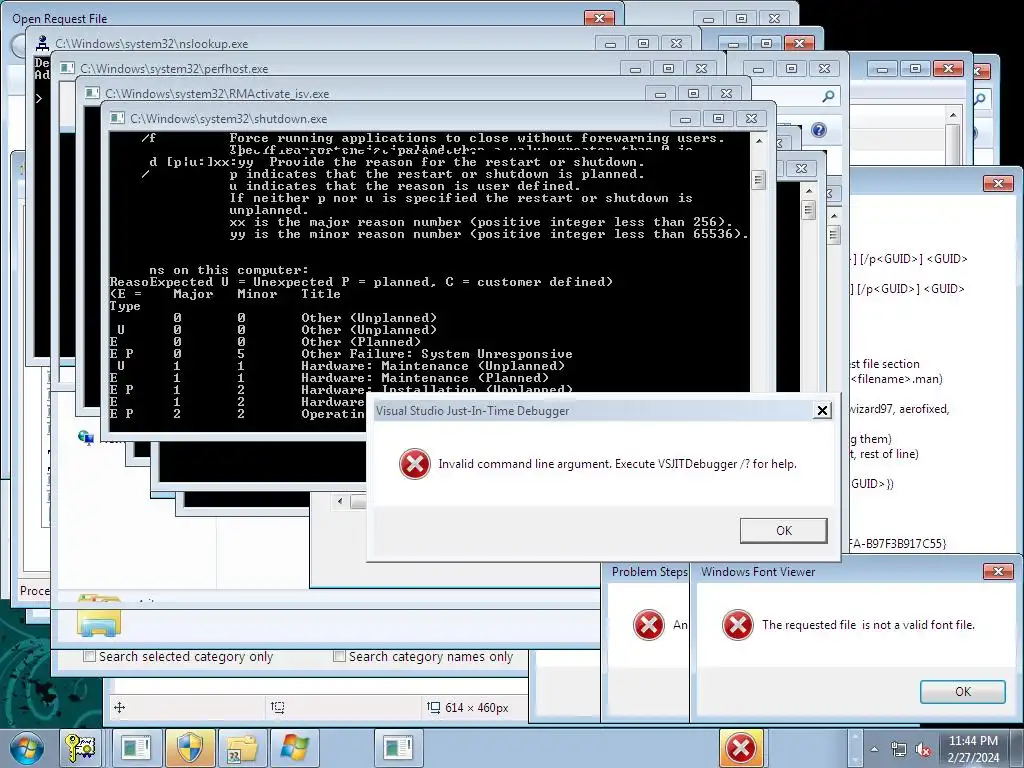Click the network computer icon below the console

point(86,438)
